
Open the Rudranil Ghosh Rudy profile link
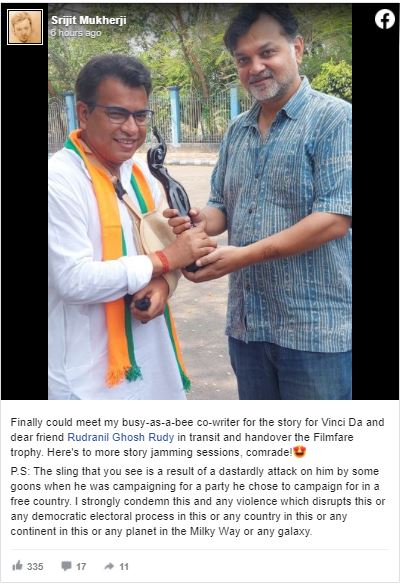[120, 437]
